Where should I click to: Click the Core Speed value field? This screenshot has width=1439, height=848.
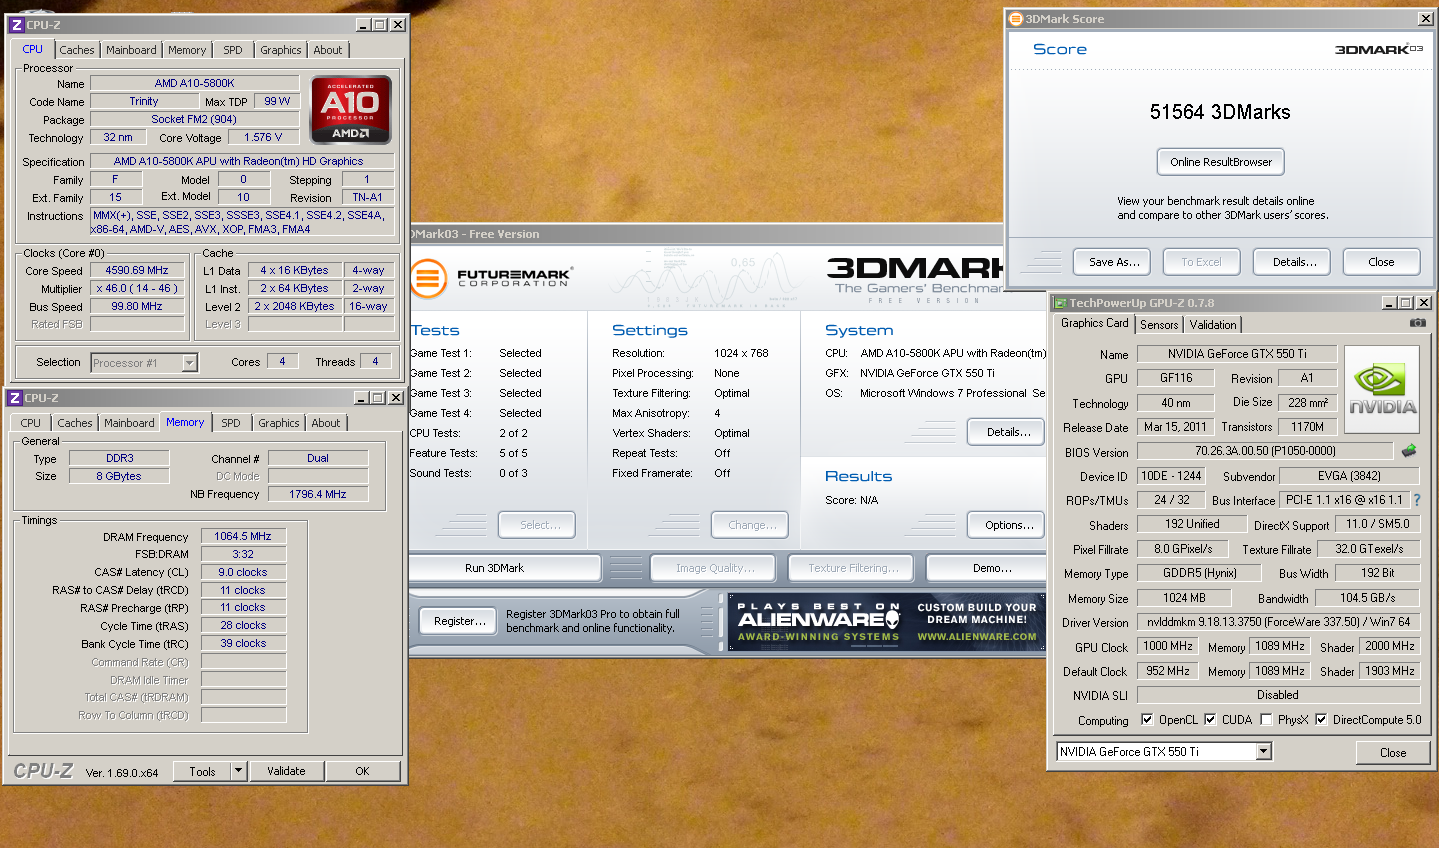[x=137, y=270]
